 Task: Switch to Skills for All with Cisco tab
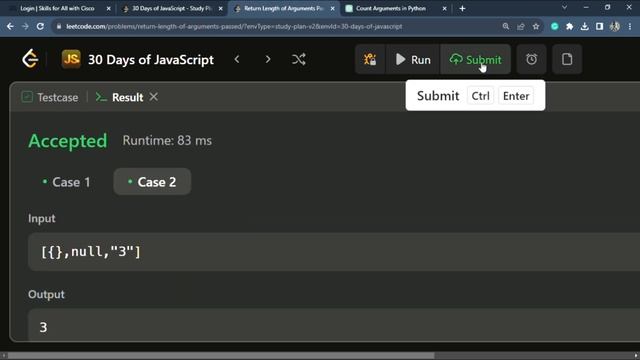coord(57,8)
